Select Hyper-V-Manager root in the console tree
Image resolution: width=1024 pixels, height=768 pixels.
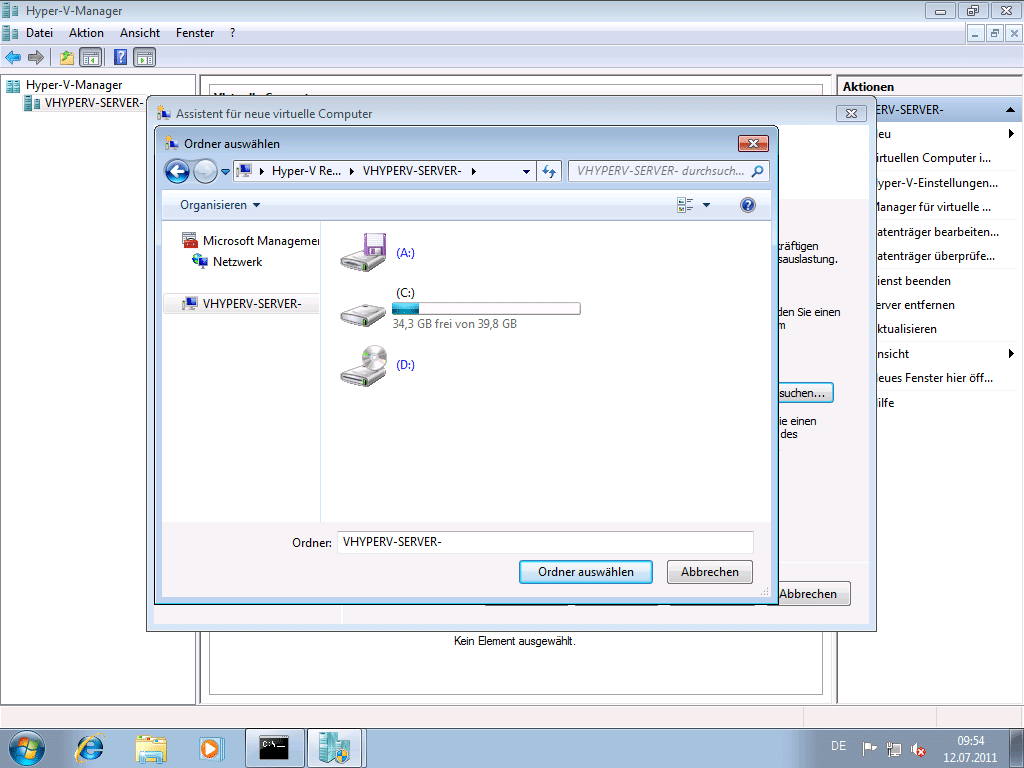(x=64, y=85)
